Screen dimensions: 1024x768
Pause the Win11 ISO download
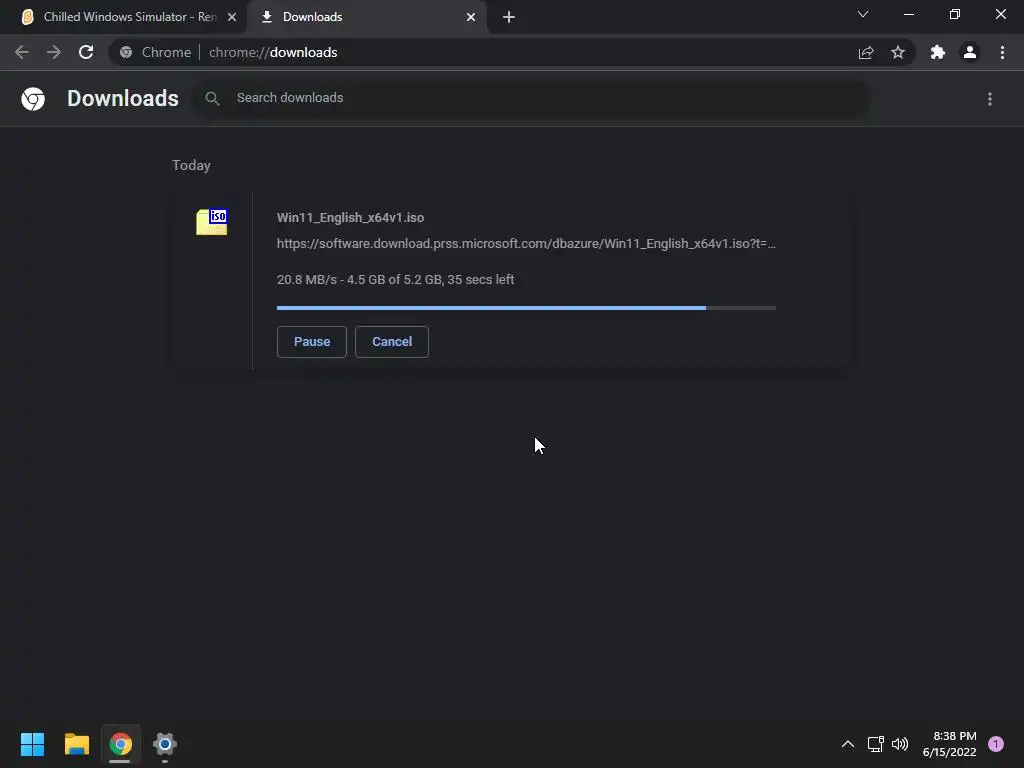coord(312,342)
